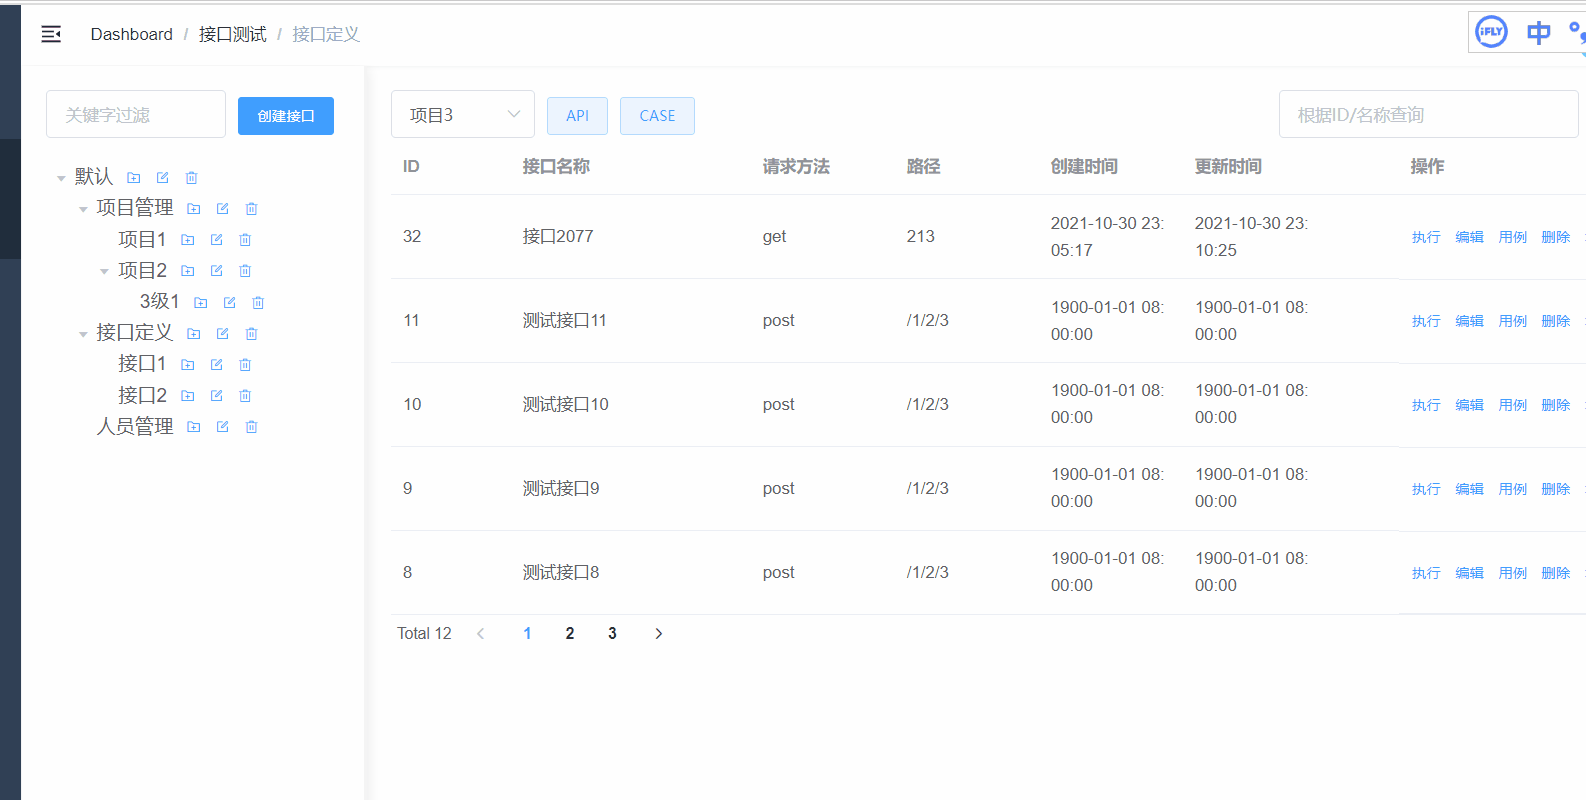Click the delete icon next to 人员管理
Image resolution: width=1586 pixels, height=800 pixels.
point(252,427)
